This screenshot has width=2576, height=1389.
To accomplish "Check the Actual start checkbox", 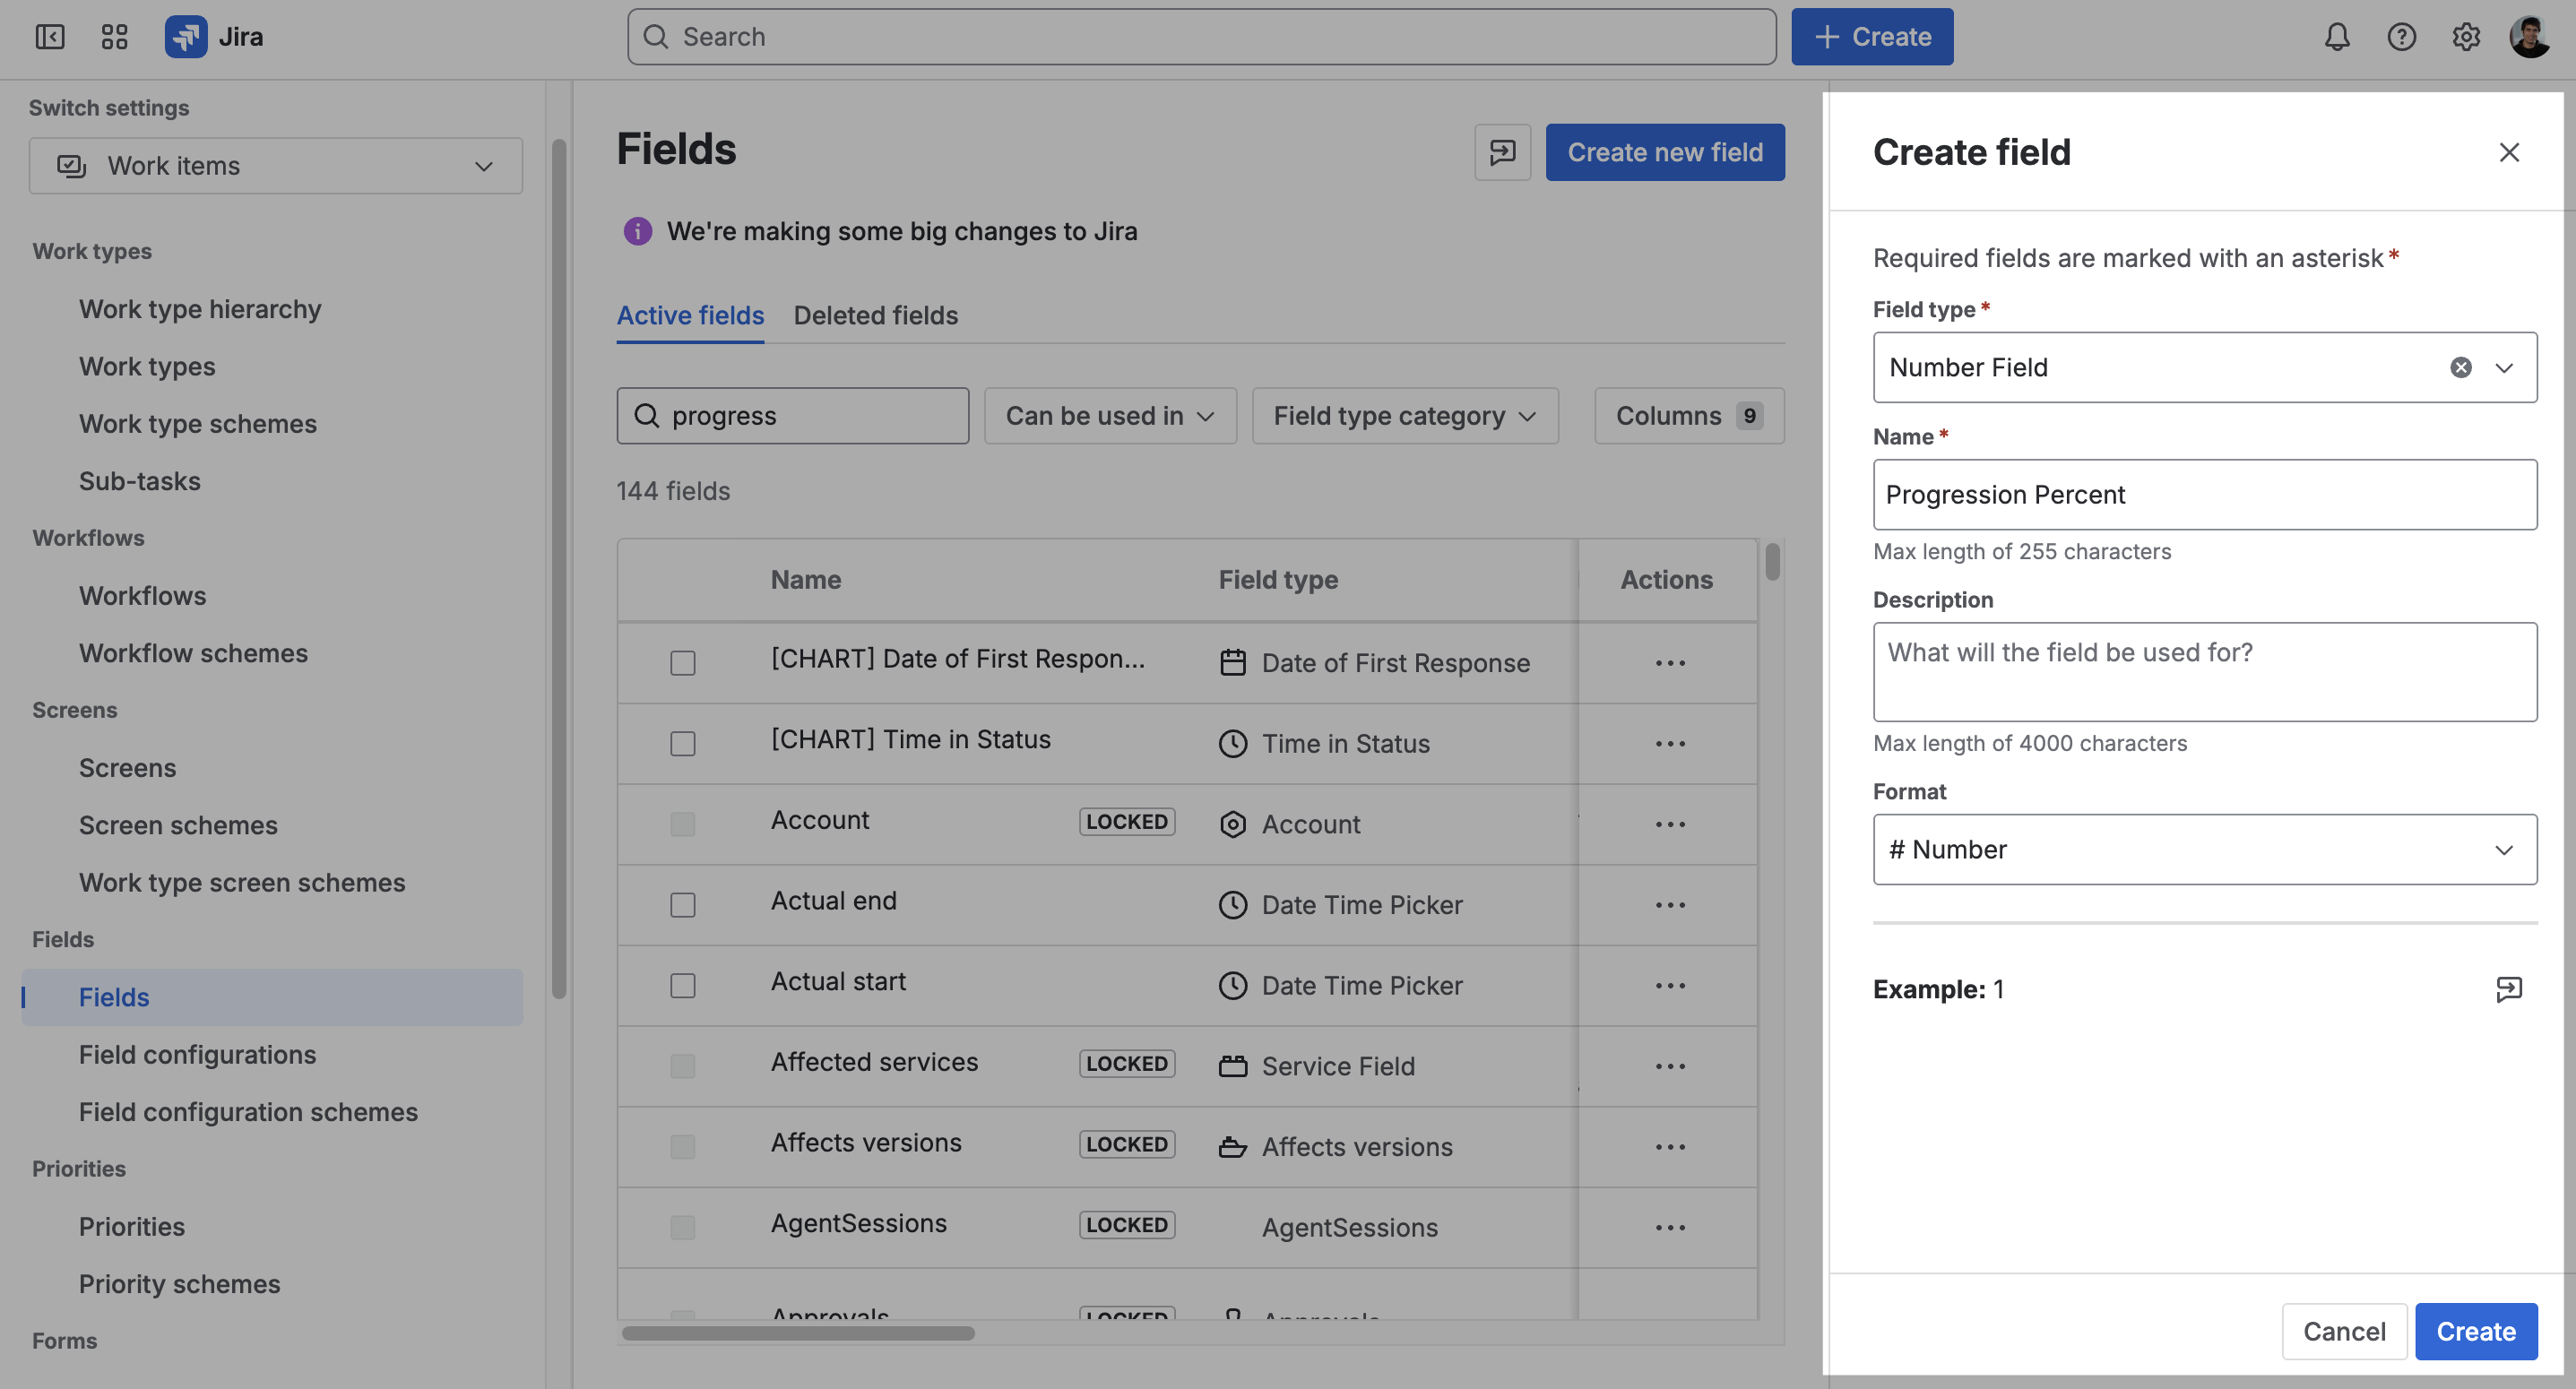I will point(683,986).
